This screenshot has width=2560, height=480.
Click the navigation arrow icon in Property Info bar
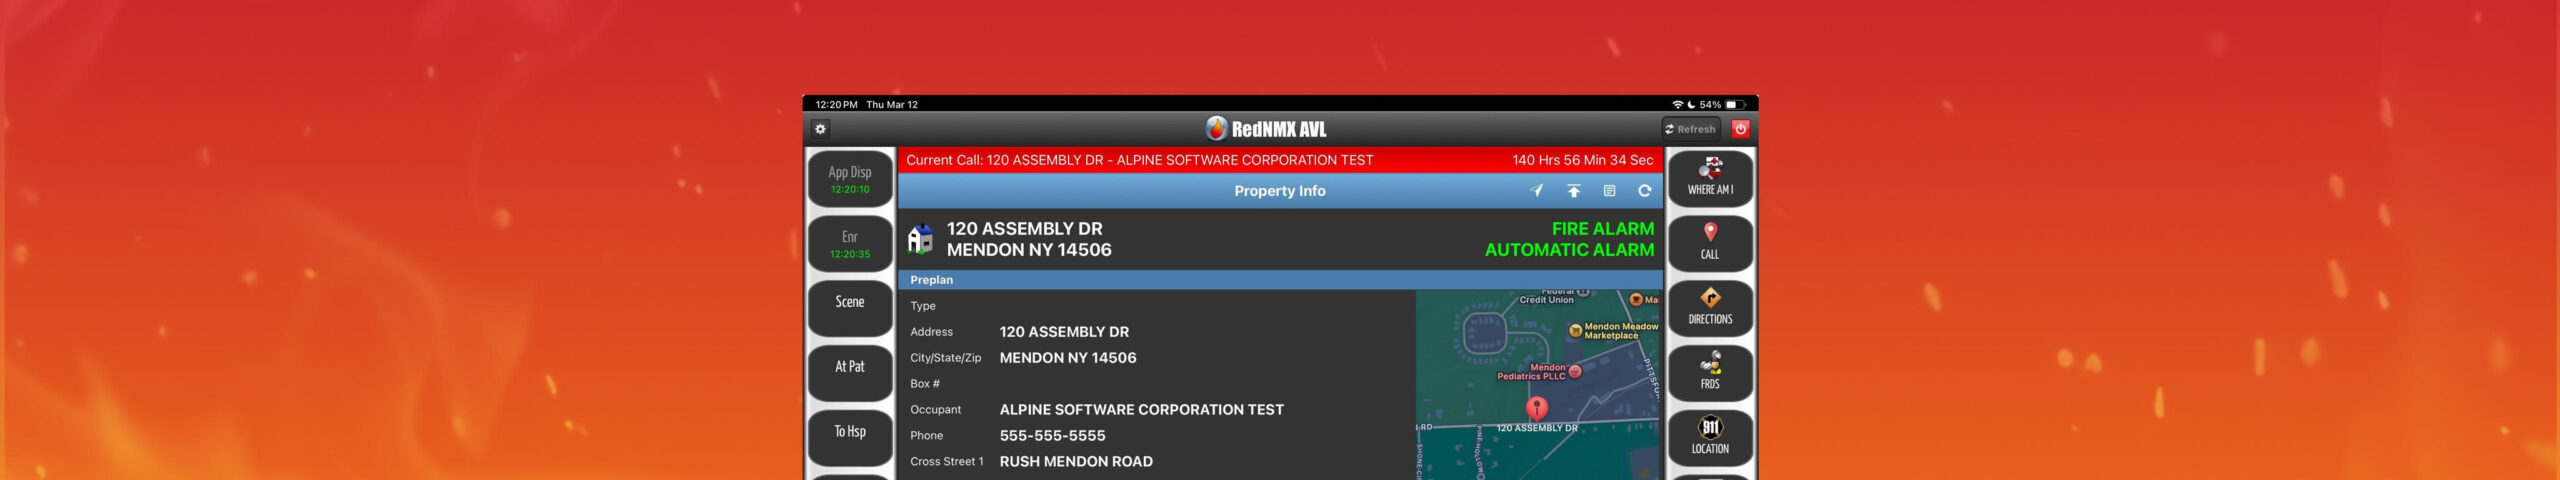pos(1536,191)
